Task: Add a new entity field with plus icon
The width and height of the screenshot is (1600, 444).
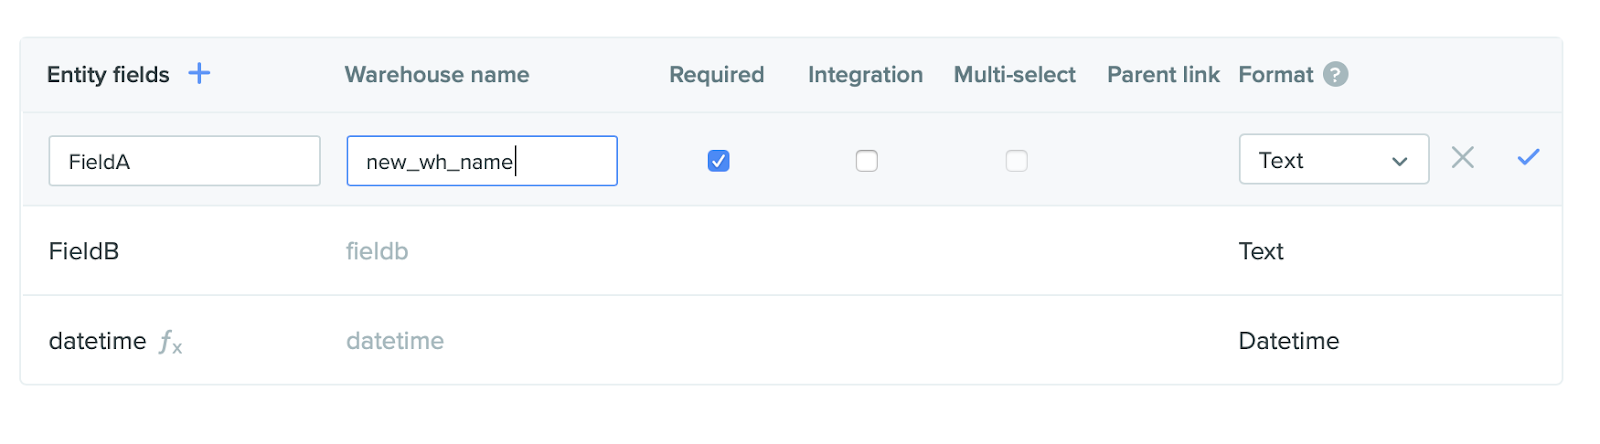Action: click(199, 73)
